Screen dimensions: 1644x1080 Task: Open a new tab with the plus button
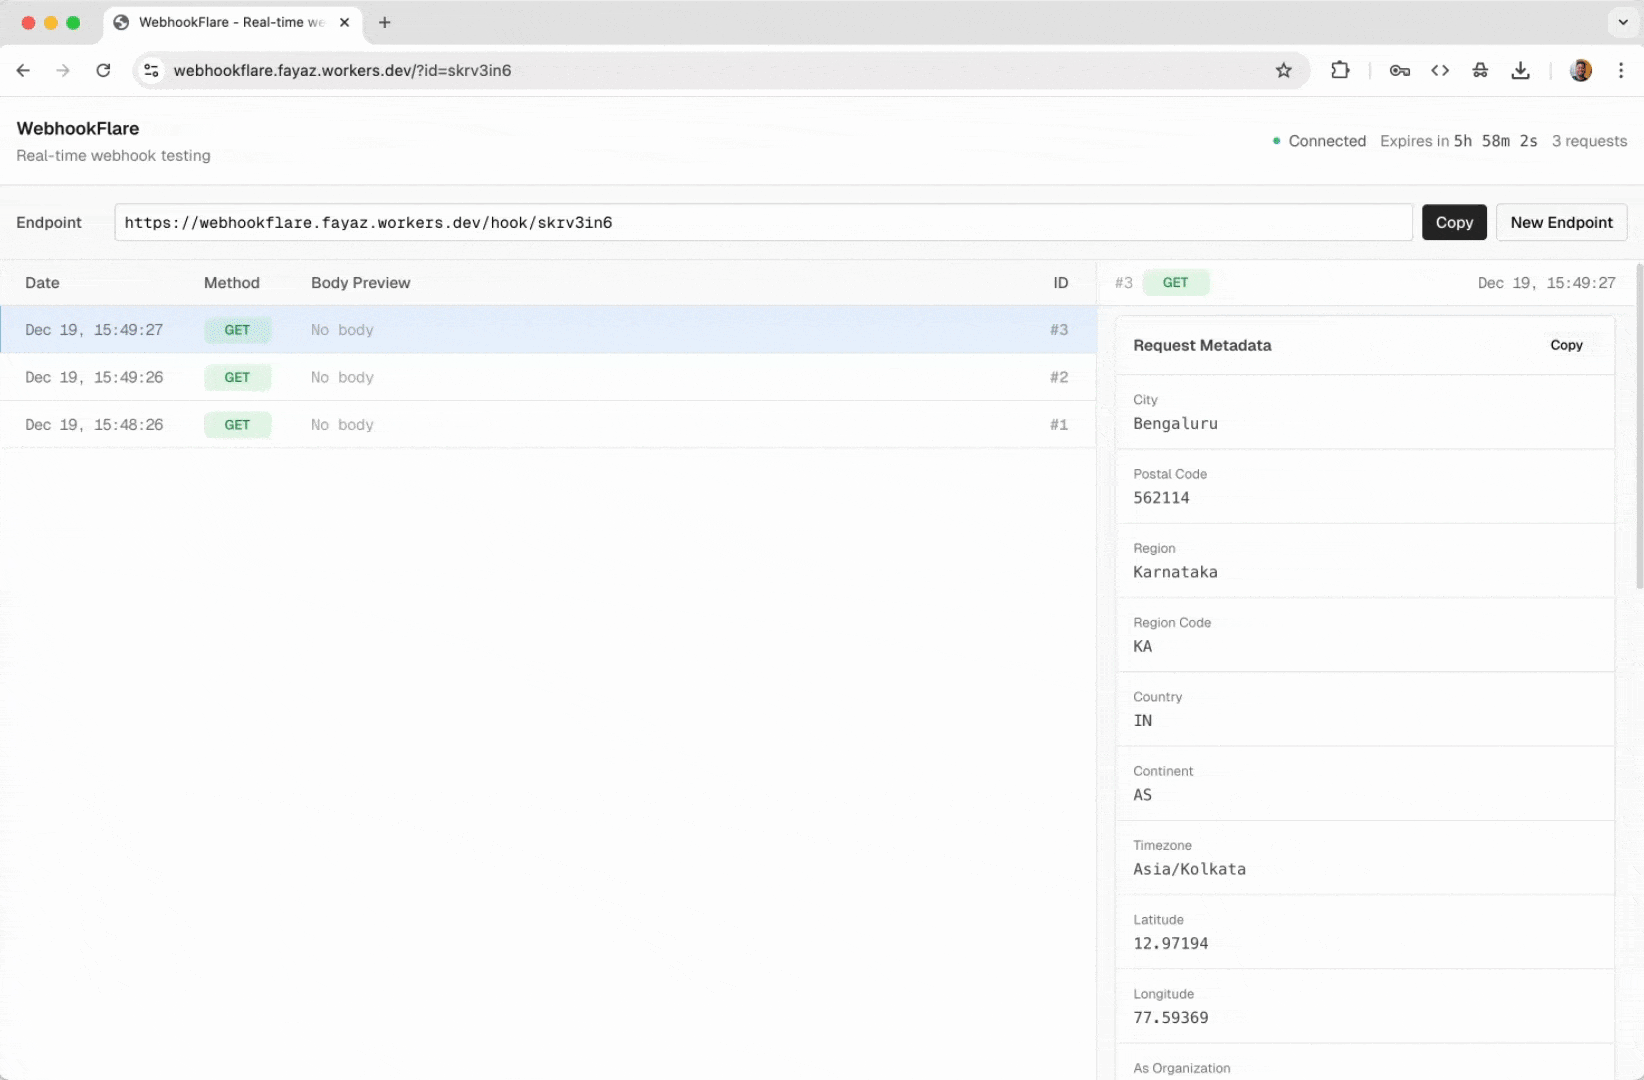(x=385, y=22)
